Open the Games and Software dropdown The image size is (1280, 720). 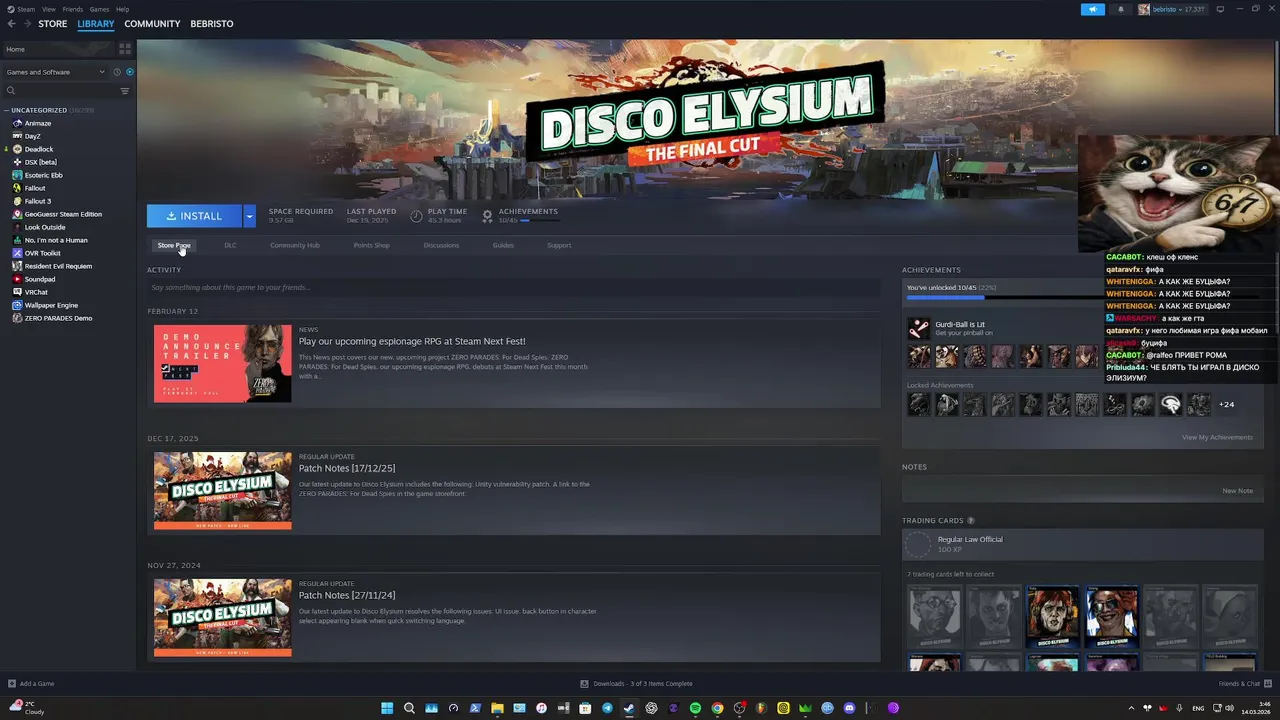(55, 72)
